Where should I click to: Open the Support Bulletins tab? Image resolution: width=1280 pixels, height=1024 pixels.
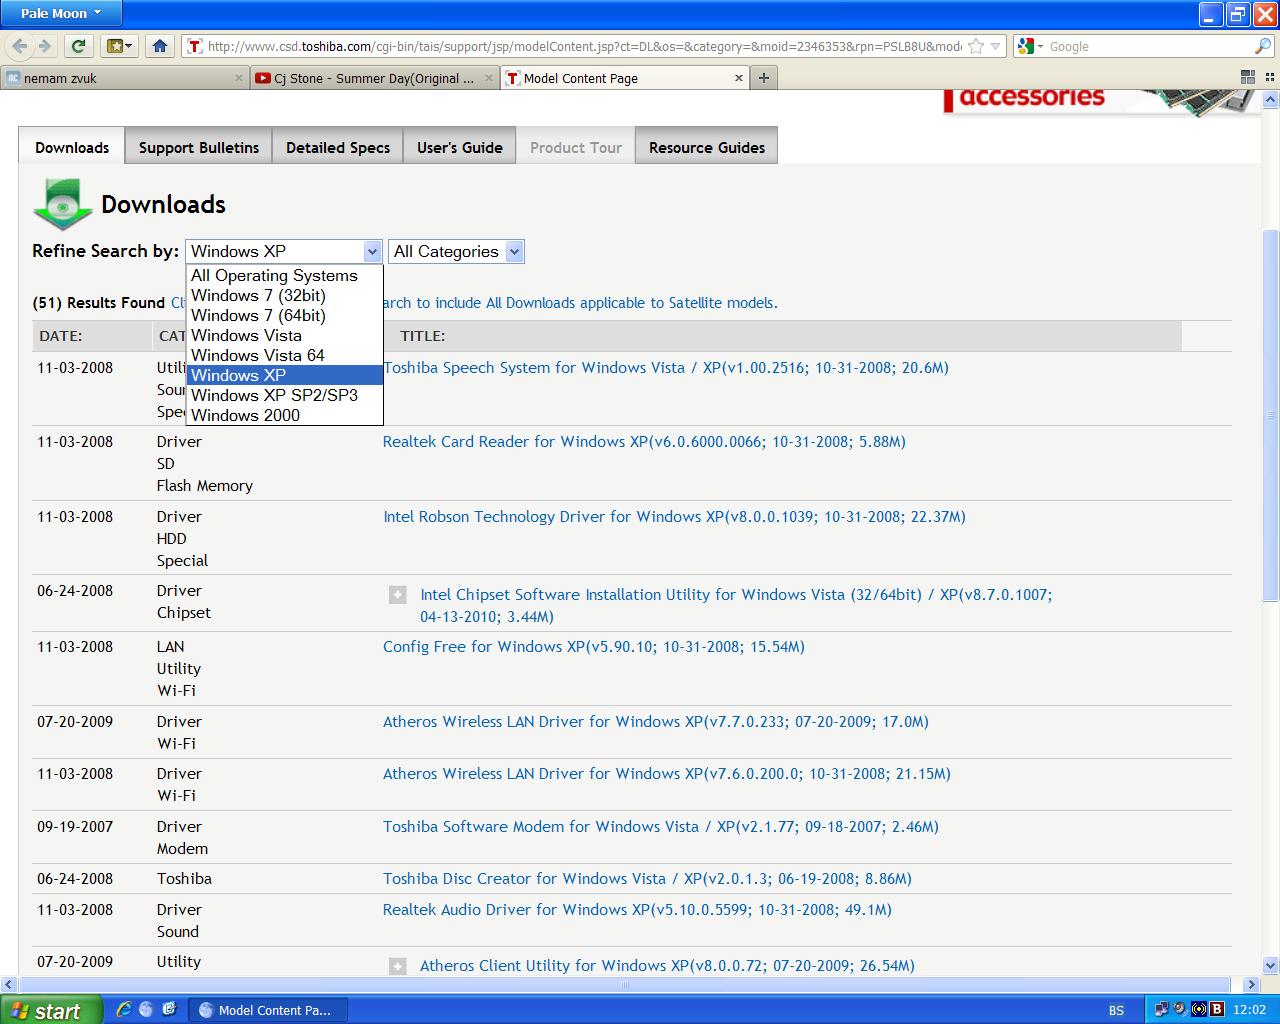199,147
